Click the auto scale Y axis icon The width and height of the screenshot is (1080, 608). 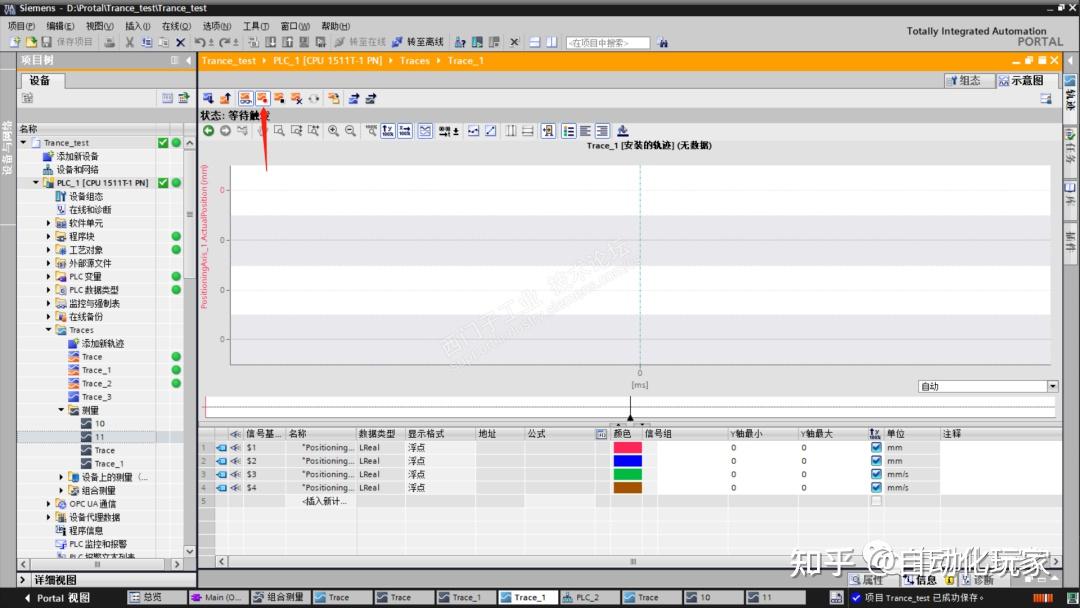click(388, 131)
